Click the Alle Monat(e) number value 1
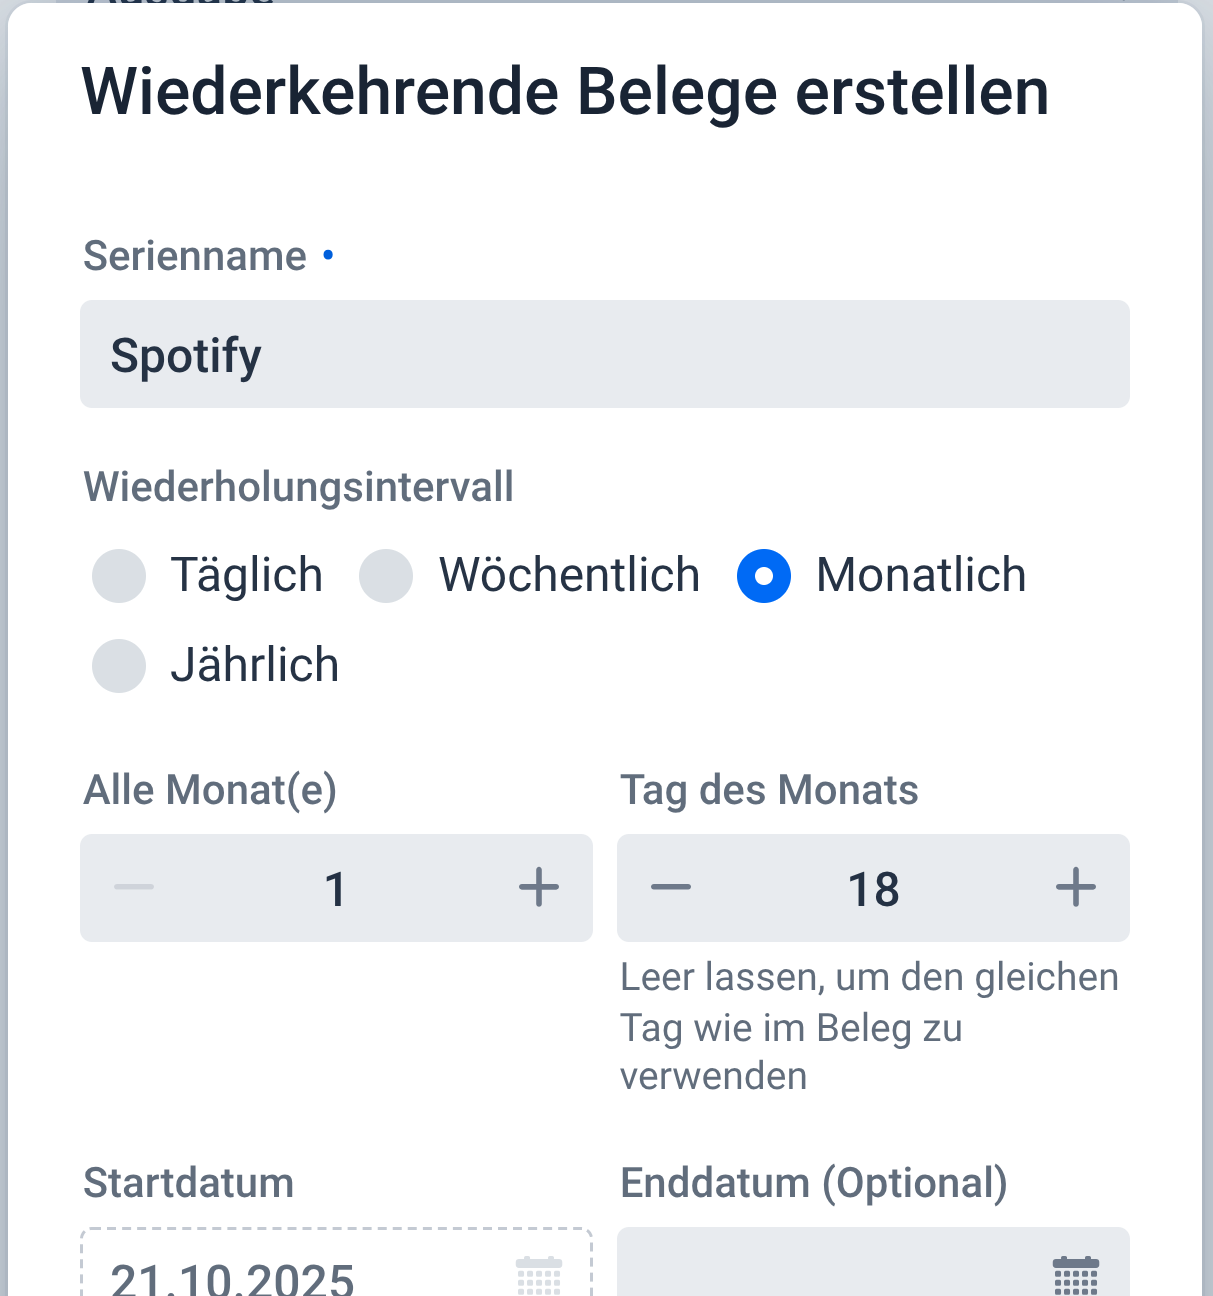Screen dimensions: 1213x1296 (x=336, y=889)
